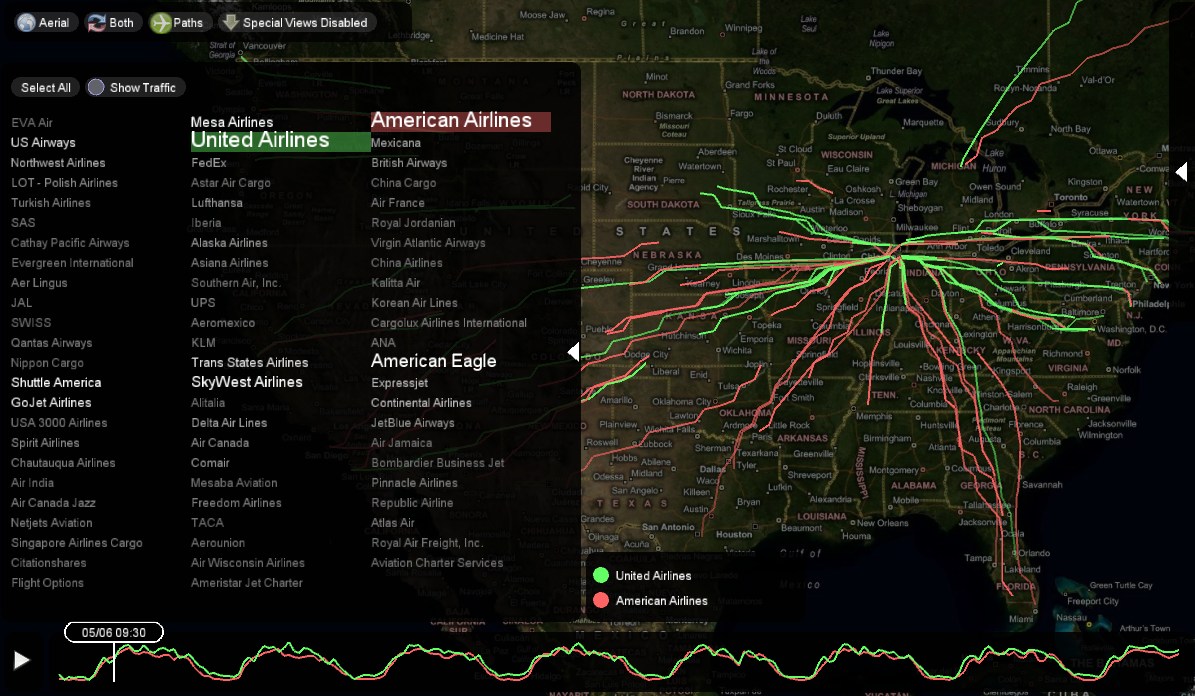This screenshot has width=1195, height=696.
Task: Select Southern Air, Inc.
Action: tap(235, 283)
